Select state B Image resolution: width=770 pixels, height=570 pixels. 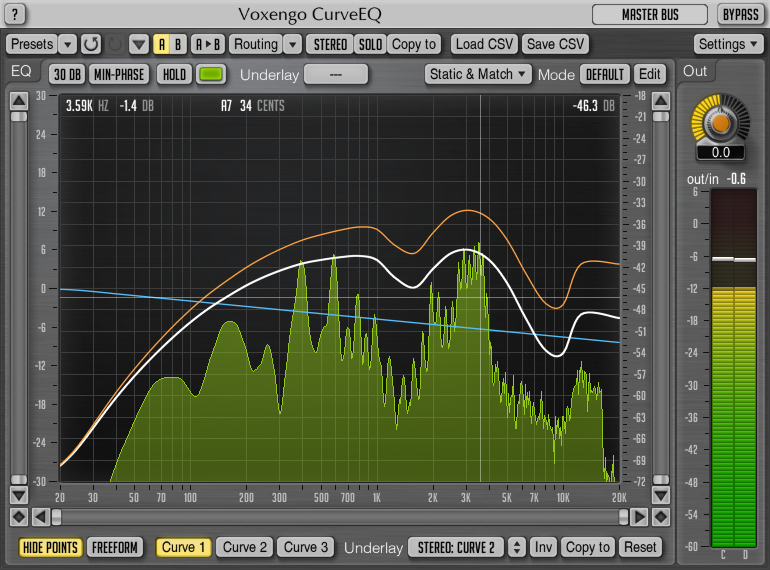[178, 44]
